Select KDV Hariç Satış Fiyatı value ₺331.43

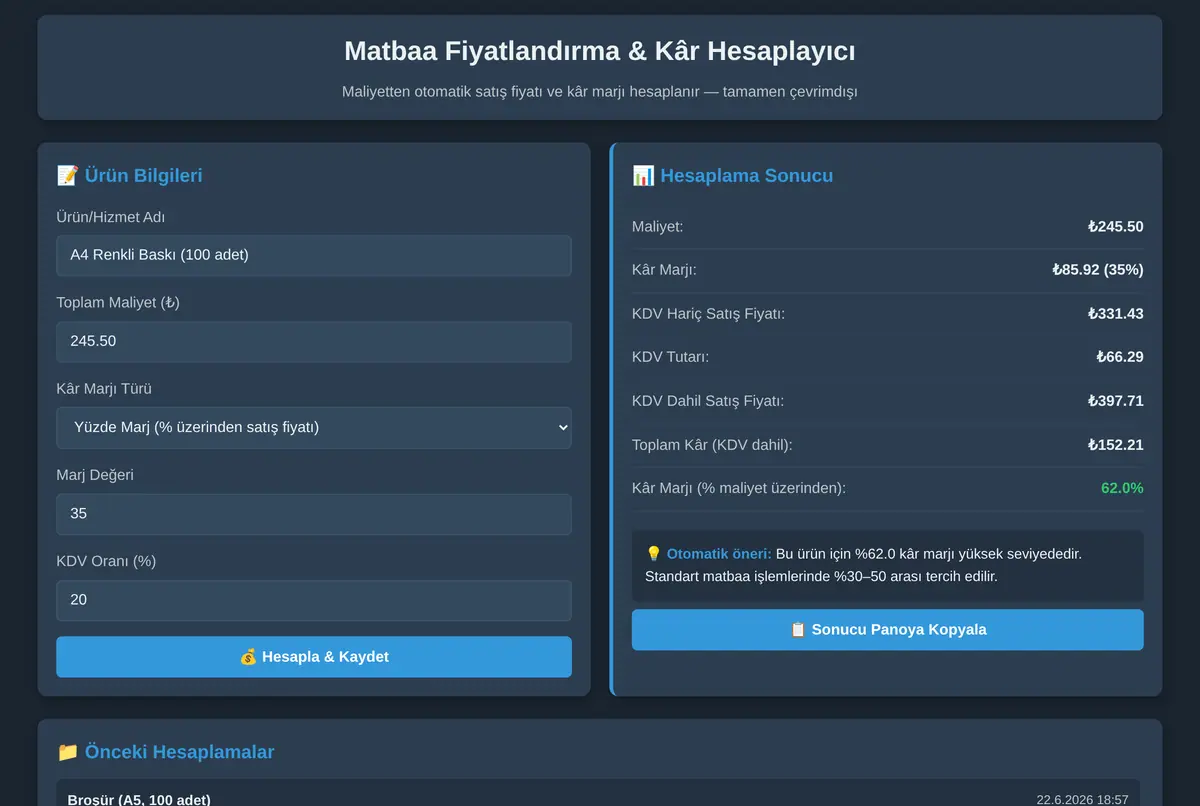[1115, 314]
